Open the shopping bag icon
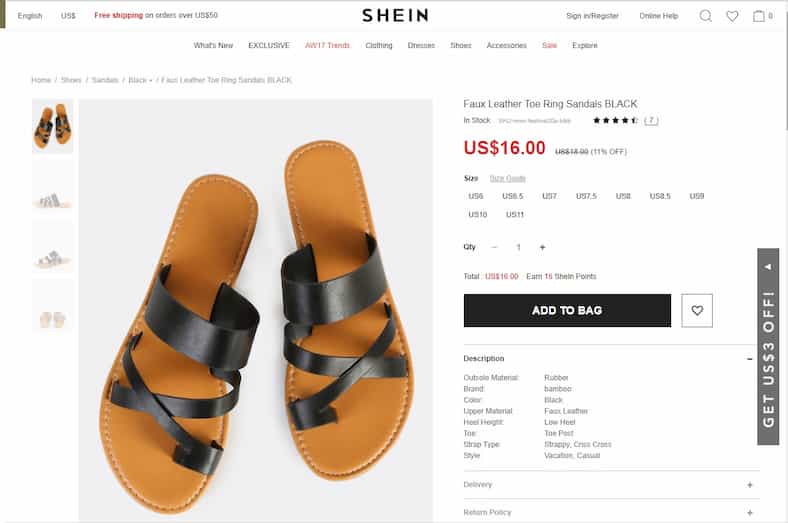This screenshot has width=788, height=523. coord(758,16)
